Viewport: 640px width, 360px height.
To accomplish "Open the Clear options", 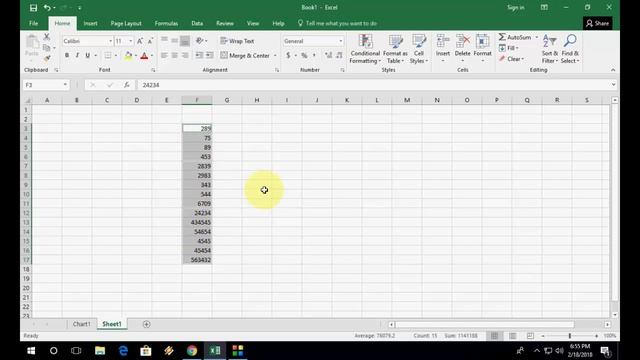I will [511, 59].
